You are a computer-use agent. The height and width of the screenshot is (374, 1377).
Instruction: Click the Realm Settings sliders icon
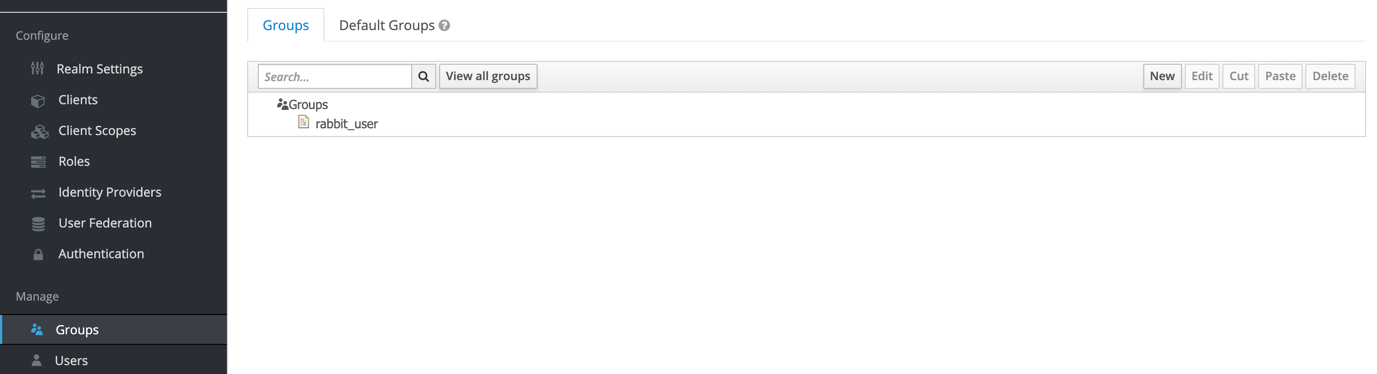[x=38, y=69]
